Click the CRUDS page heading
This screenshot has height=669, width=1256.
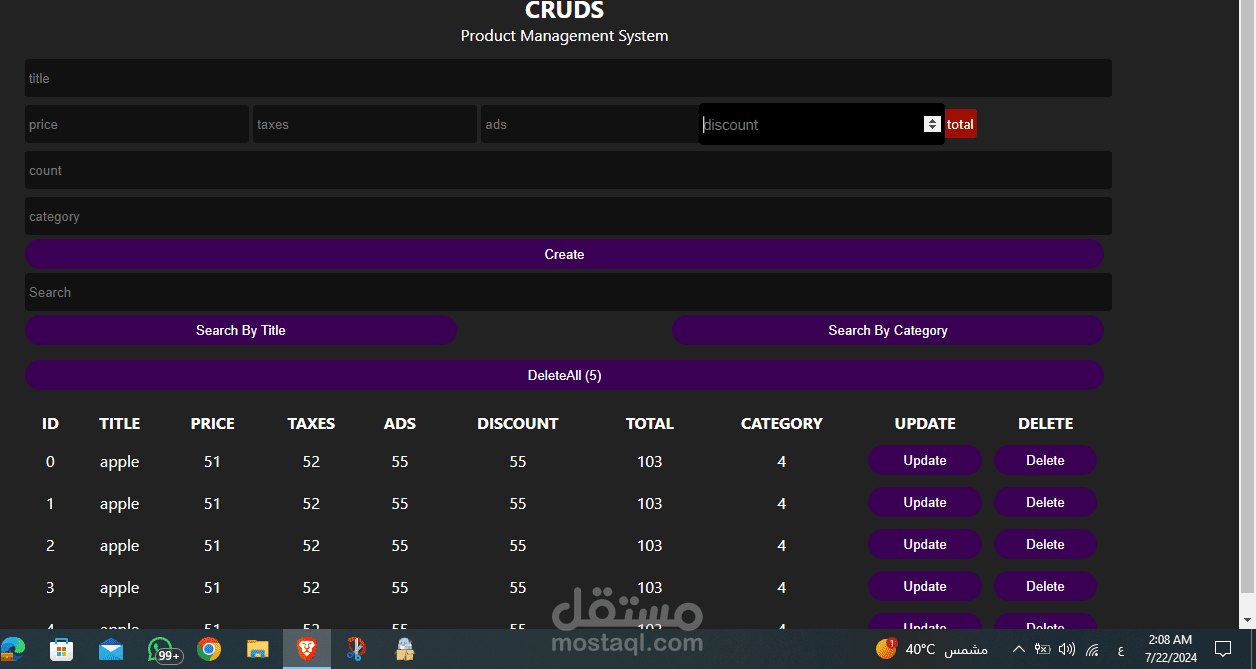coord(564,10)
